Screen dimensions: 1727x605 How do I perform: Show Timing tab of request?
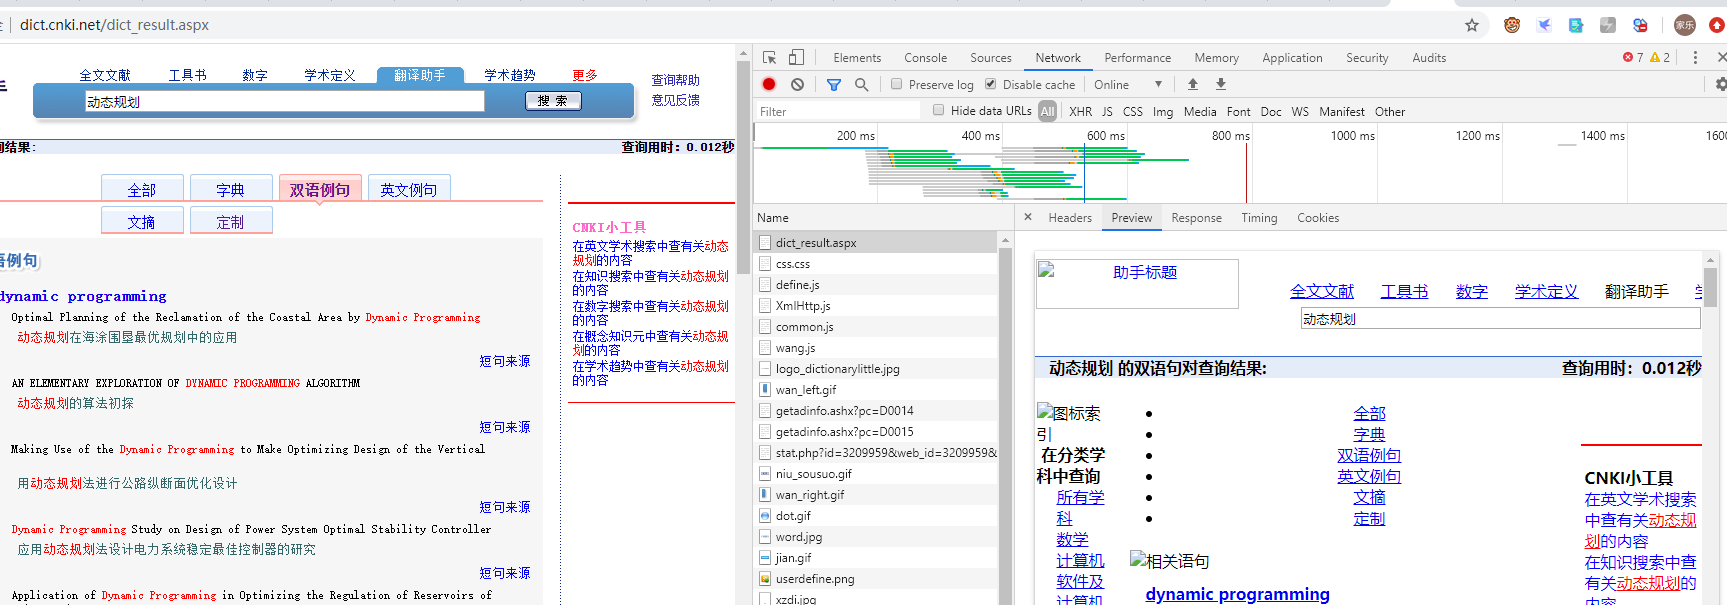tap(1259, 218)
